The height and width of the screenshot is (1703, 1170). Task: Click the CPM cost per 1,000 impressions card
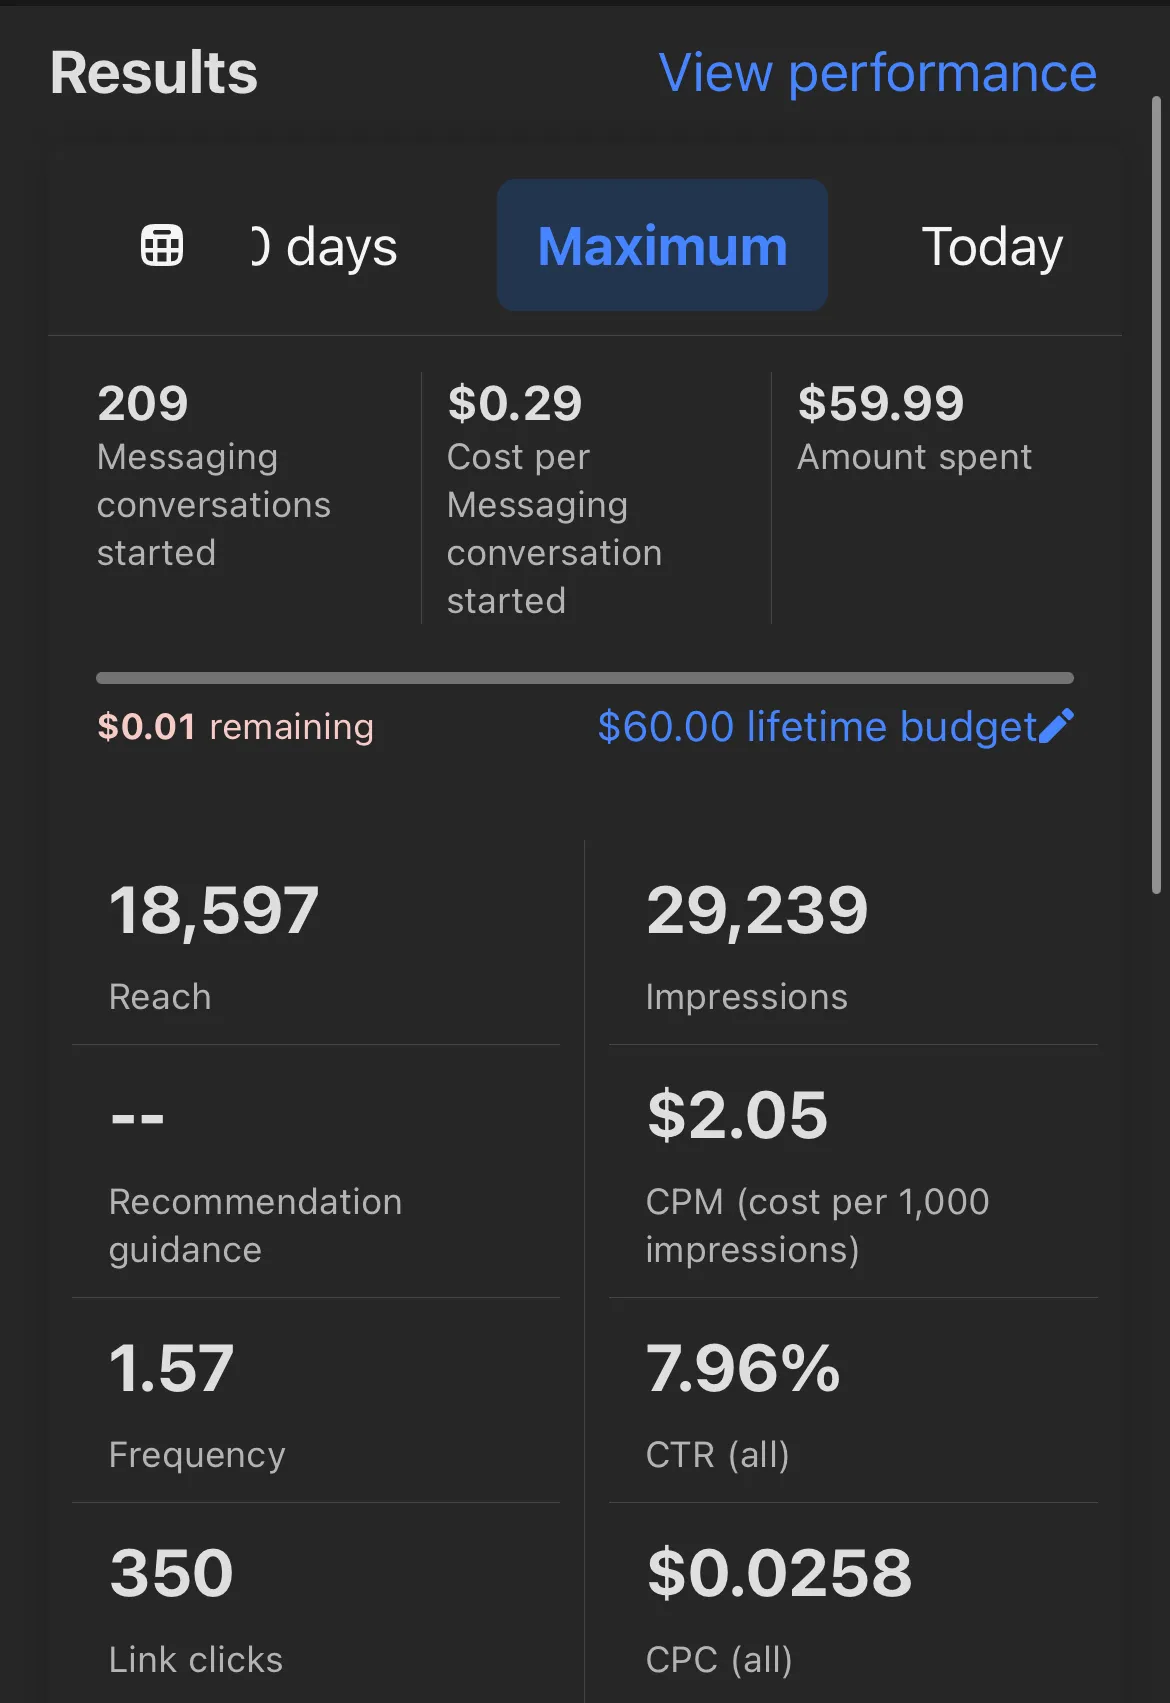point(852,1172)
